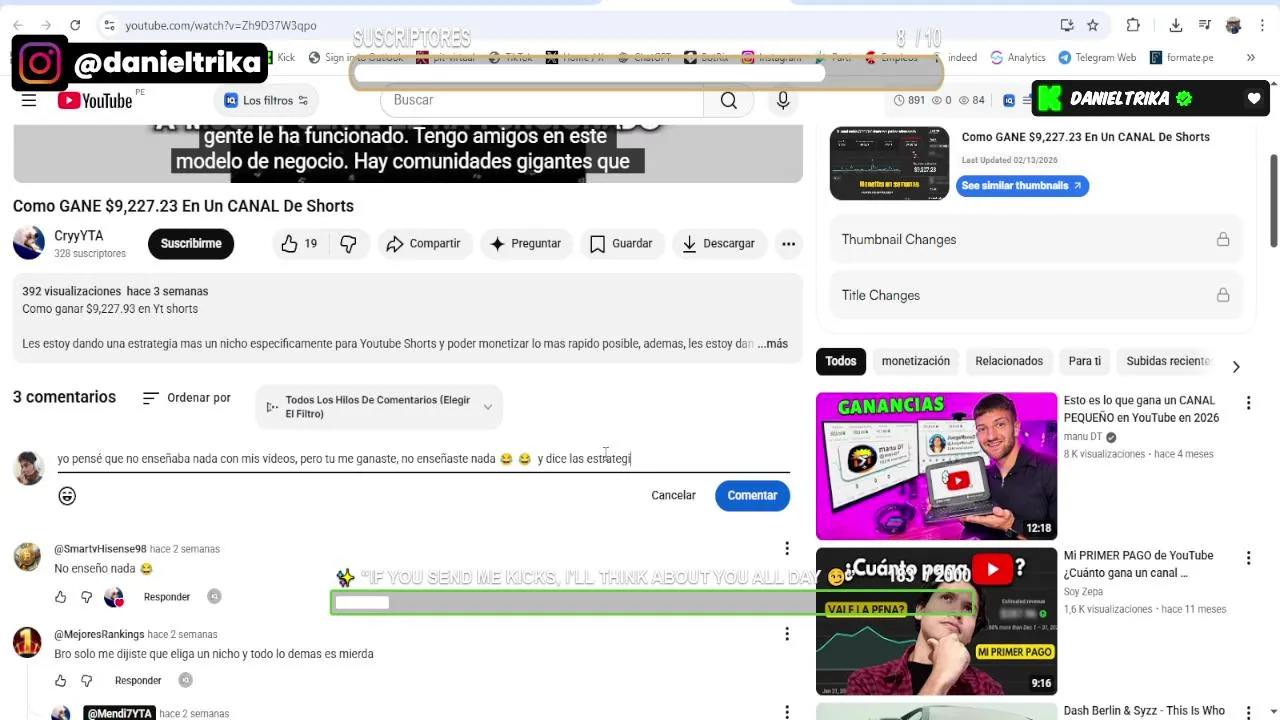Viewport: 1280px width, 720px height.
Task: Open the browser extensions puzzle icon
Action: click(x=1133, y=25)
